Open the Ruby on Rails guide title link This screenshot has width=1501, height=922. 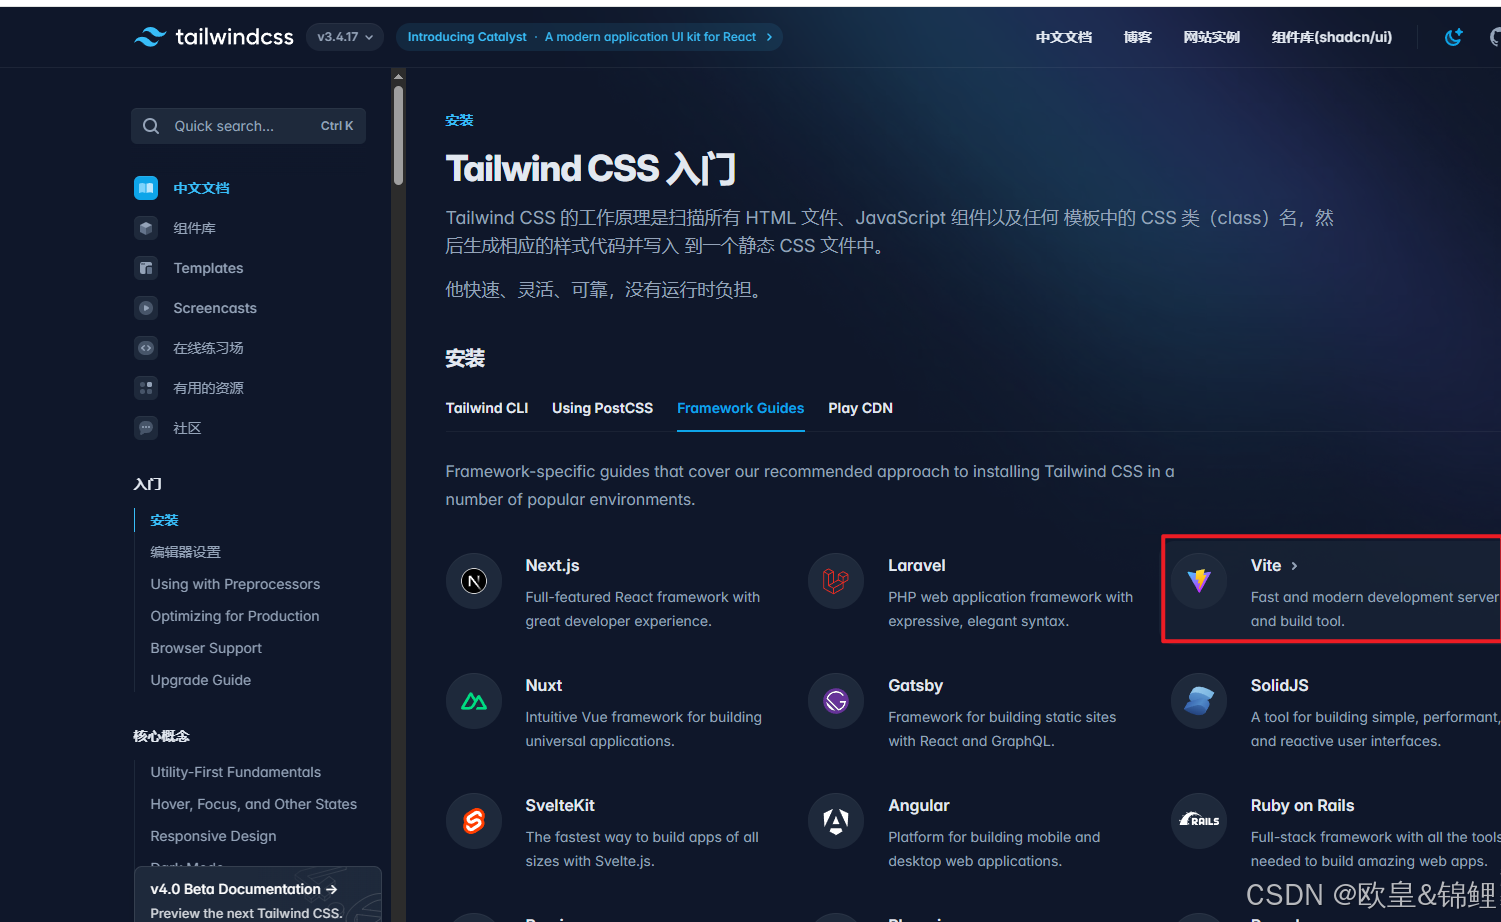tap(1302, 805)
